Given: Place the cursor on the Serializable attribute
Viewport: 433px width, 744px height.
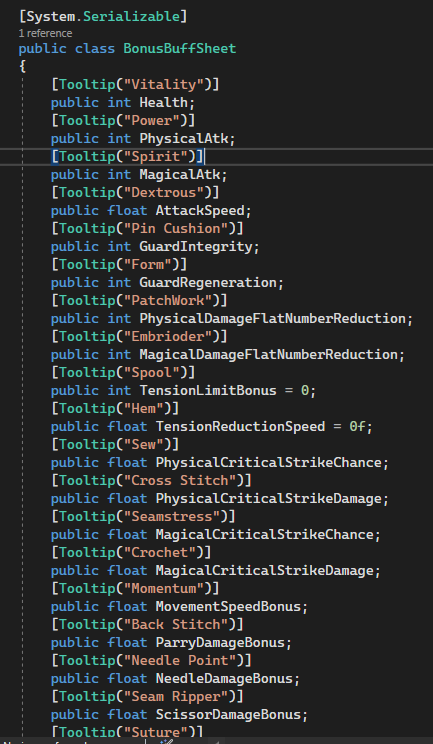Looking at the screenshot, I should 131,16.
